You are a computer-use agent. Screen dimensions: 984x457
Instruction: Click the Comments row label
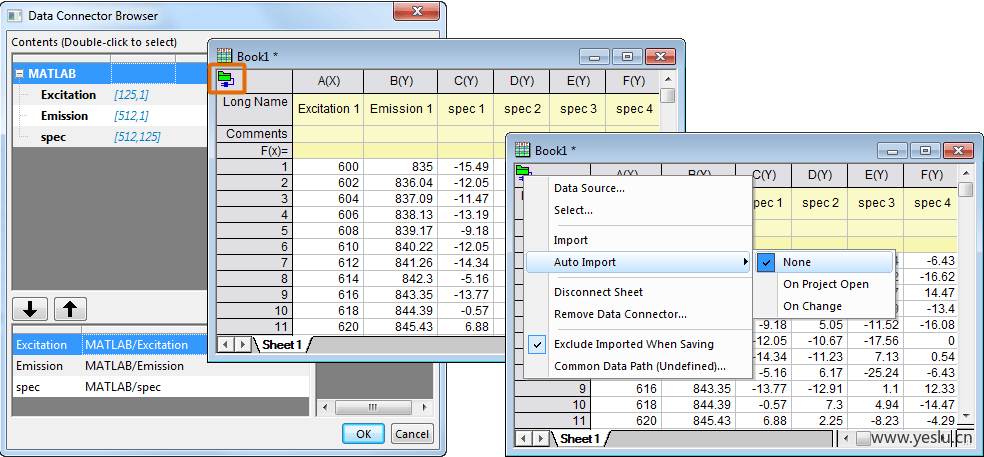click(255, 134)
